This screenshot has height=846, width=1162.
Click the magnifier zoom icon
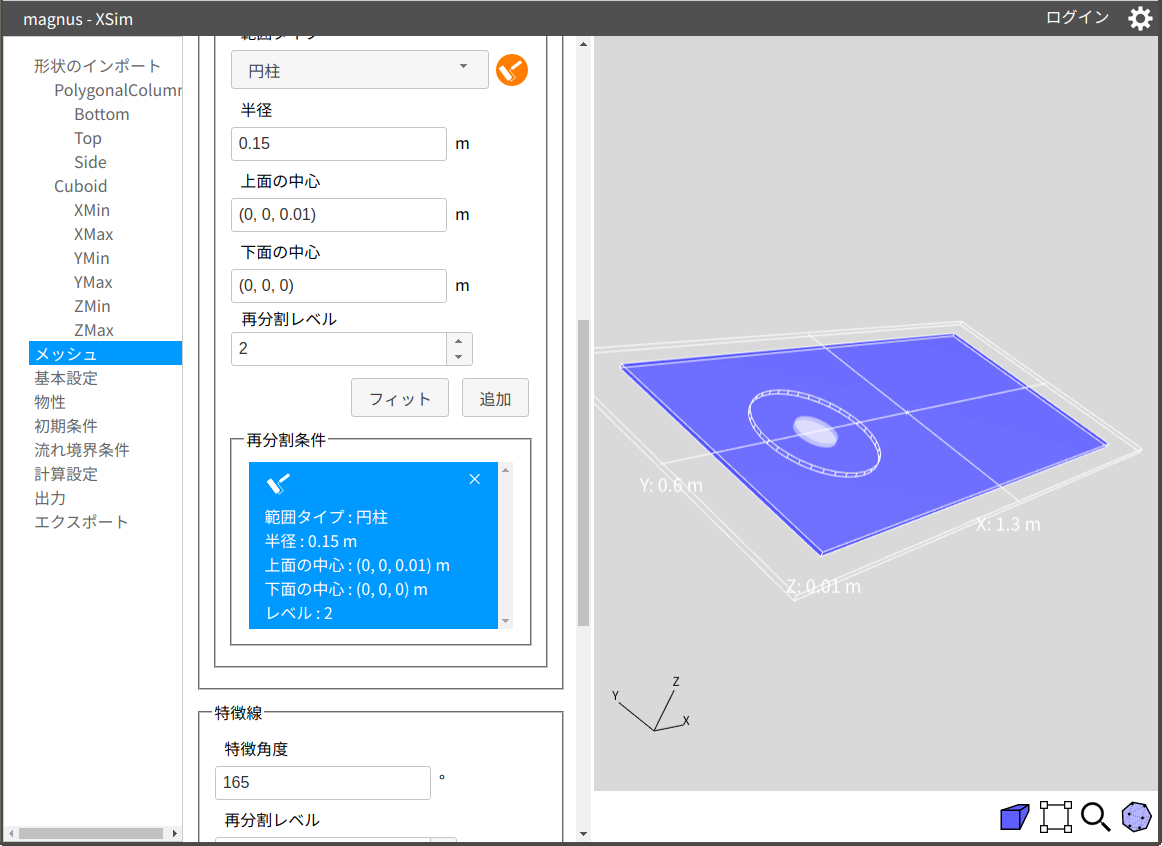tap(1095, 817)
